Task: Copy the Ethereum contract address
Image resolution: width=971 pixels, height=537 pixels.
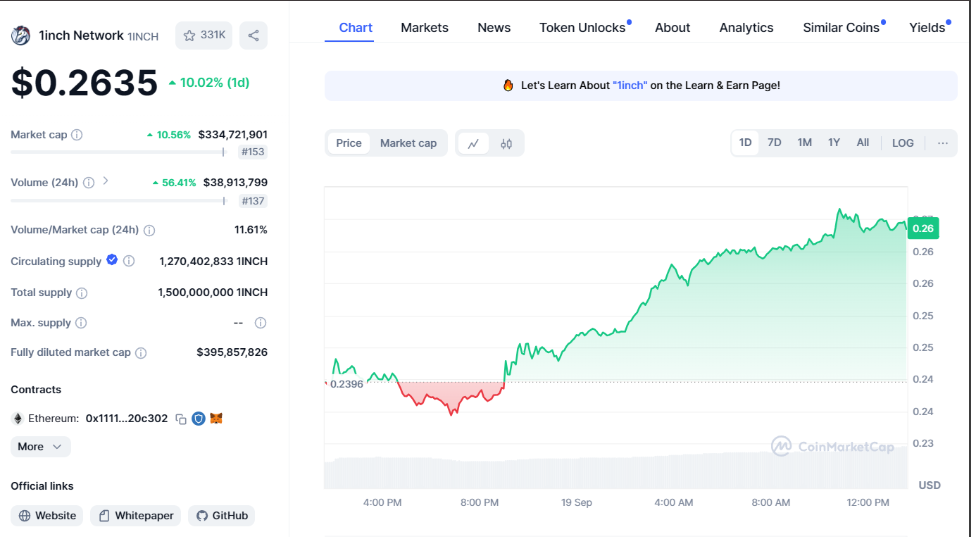Action: 181,419
